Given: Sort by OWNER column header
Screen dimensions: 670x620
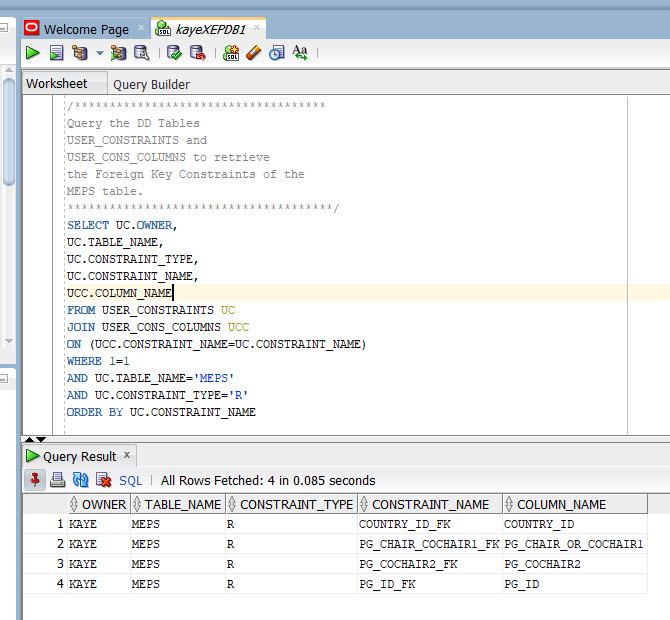Looking at the screenshot, I should pyautogui.click(x=99, y=505).
